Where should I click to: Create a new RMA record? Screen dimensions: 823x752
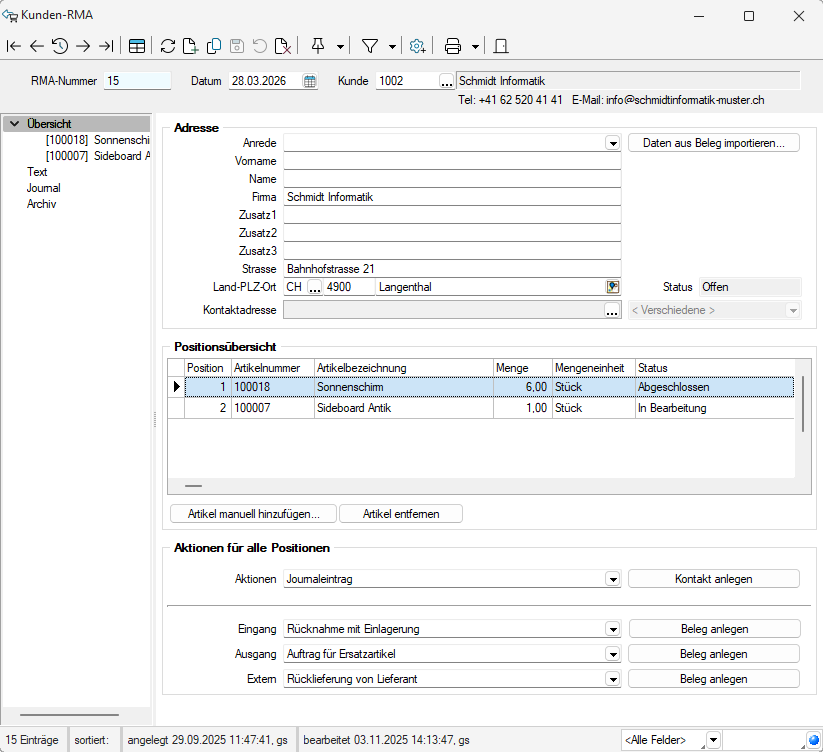coord(191,46)
